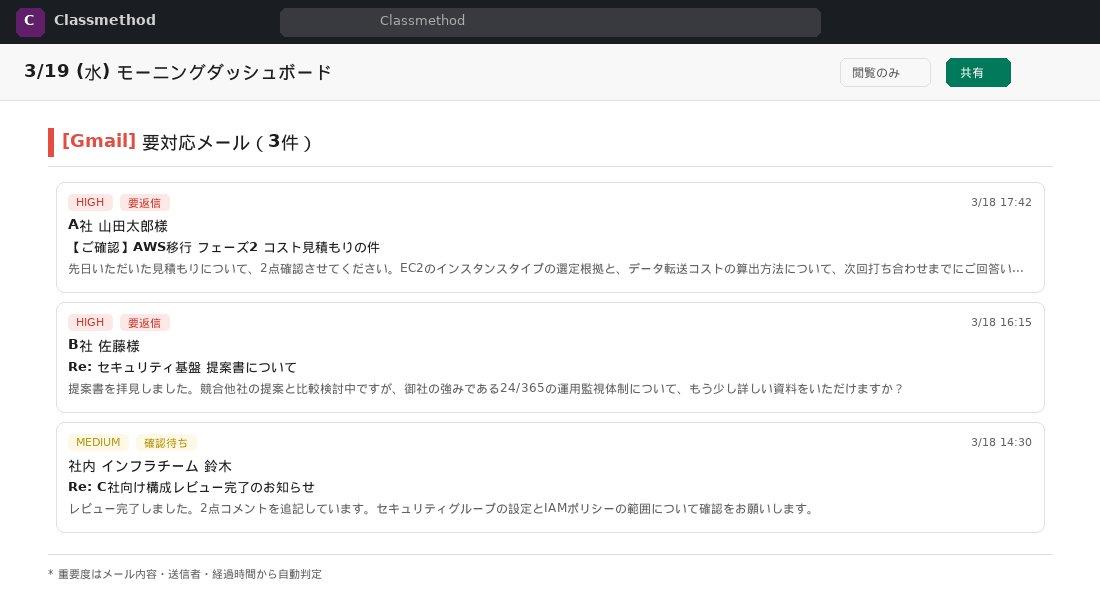
Task: Click the Classmethod "C" logo icon
Action: click(x=30, y=21)
